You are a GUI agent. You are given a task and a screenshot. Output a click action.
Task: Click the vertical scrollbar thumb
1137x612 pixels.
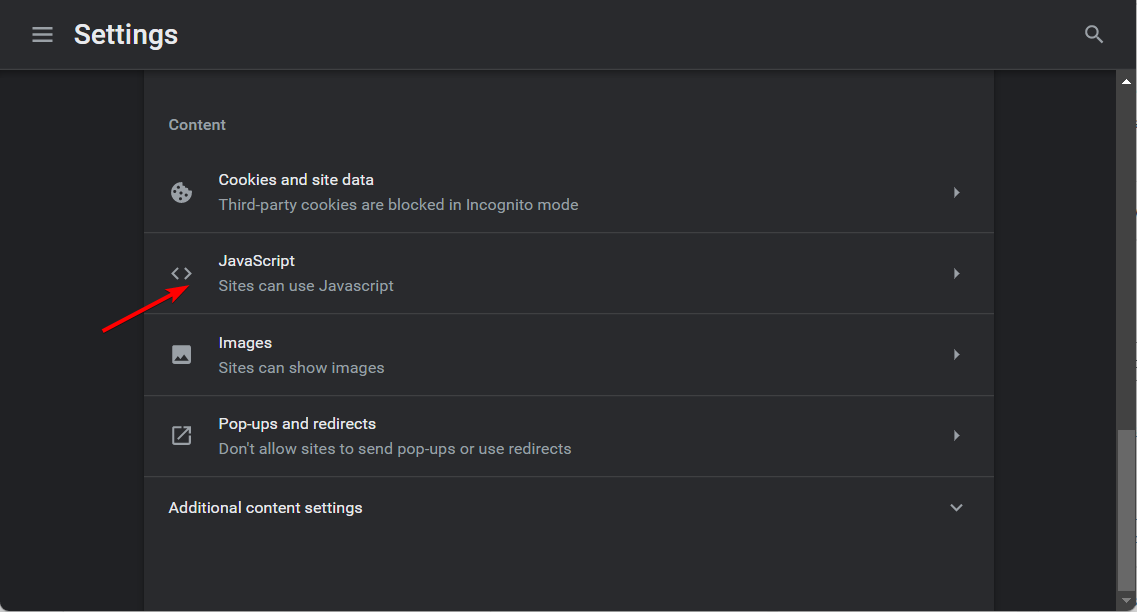1126,510
